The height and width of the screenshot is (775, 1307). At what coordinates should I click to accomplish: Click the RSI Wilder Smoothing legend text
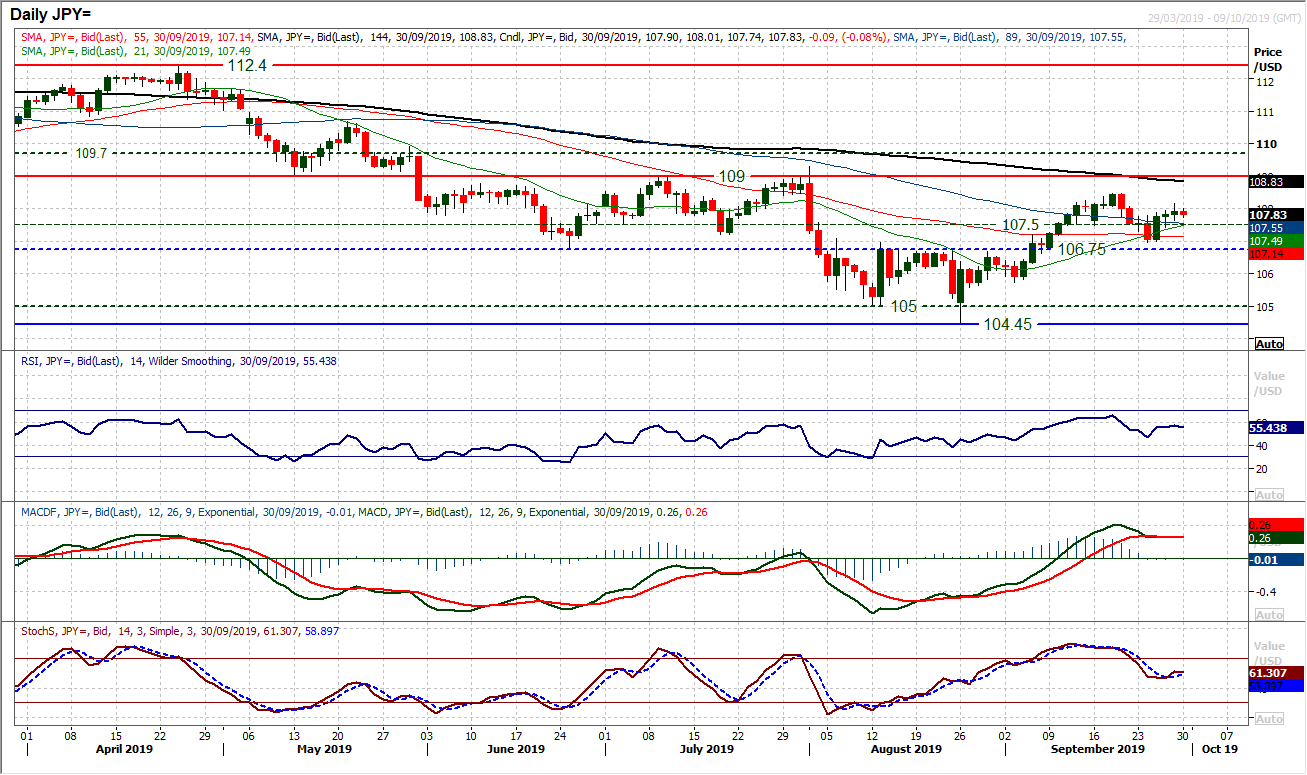(x=179, y=360)
